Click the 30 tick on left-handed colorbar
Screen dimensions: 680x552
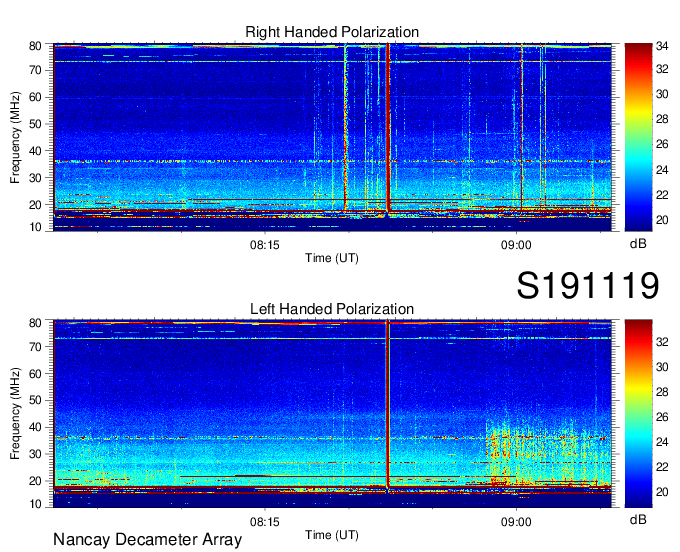662,367
